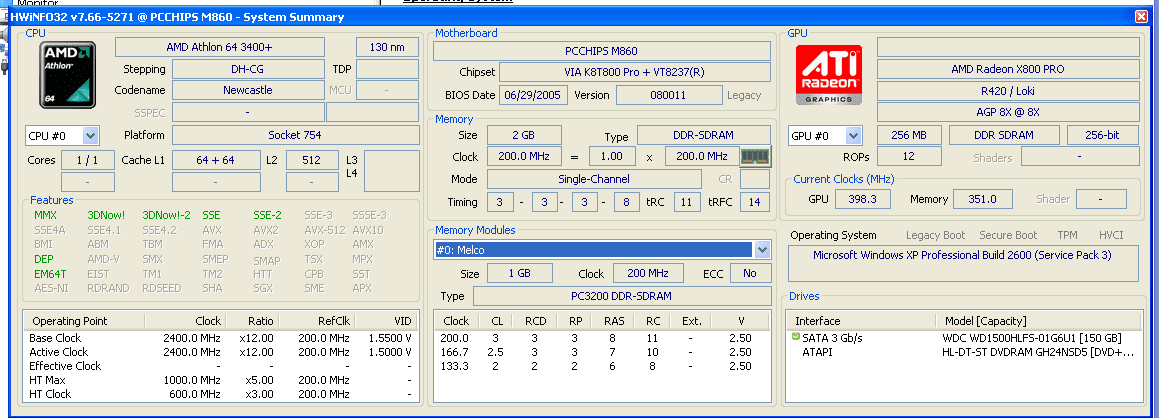Click the 256 MB video memory field
This screenshot has width=1159, height=418.
pos(909,135)
